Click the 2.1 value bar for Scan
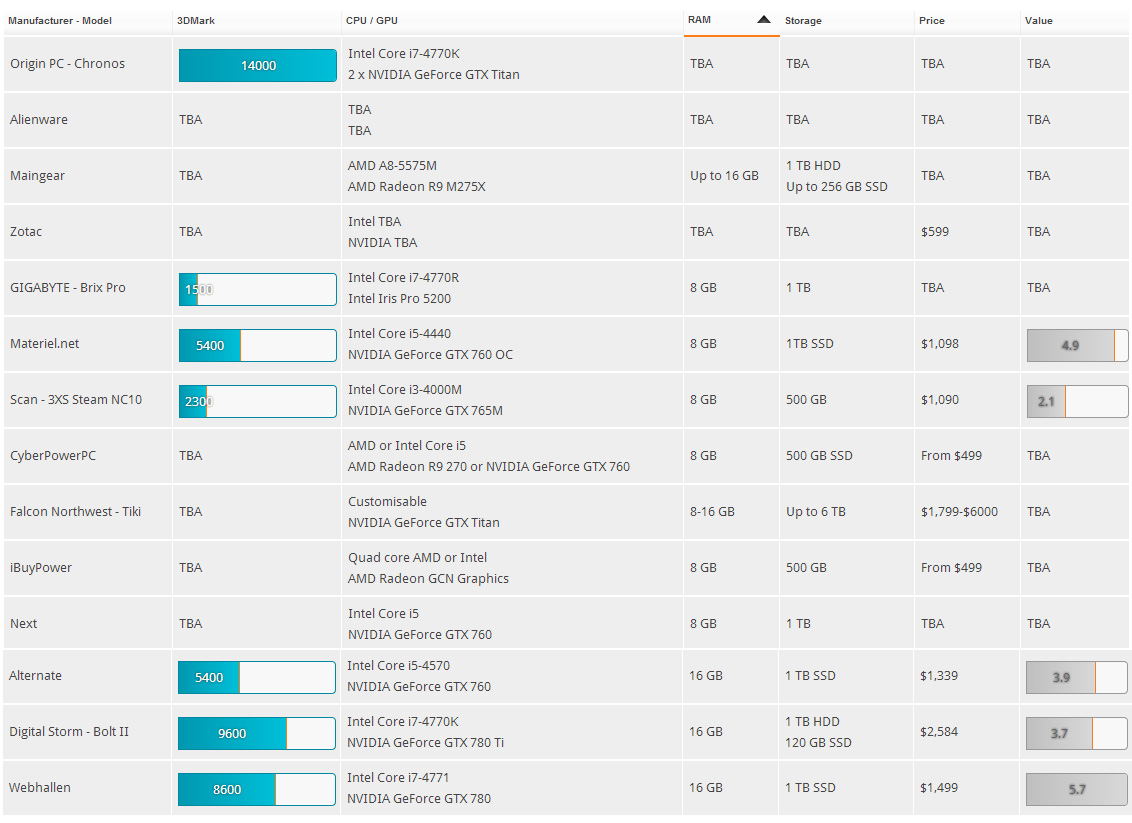 (1077, 401)
